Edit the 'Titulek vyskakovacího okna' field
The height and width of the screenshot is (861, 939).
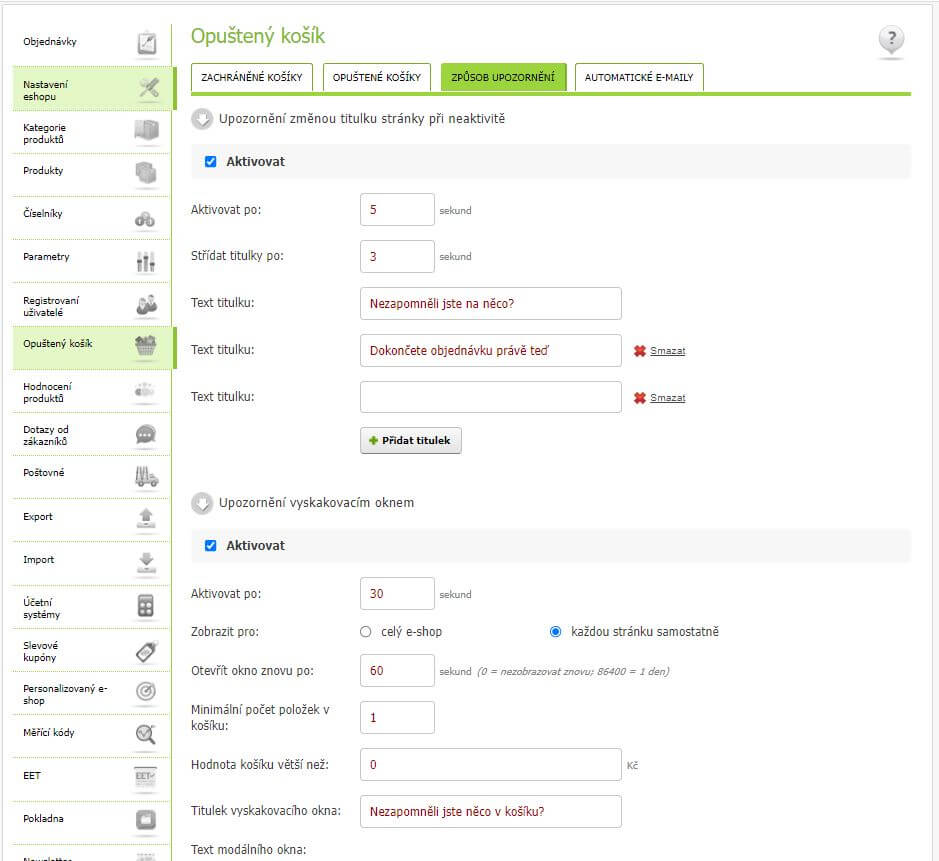490,811
